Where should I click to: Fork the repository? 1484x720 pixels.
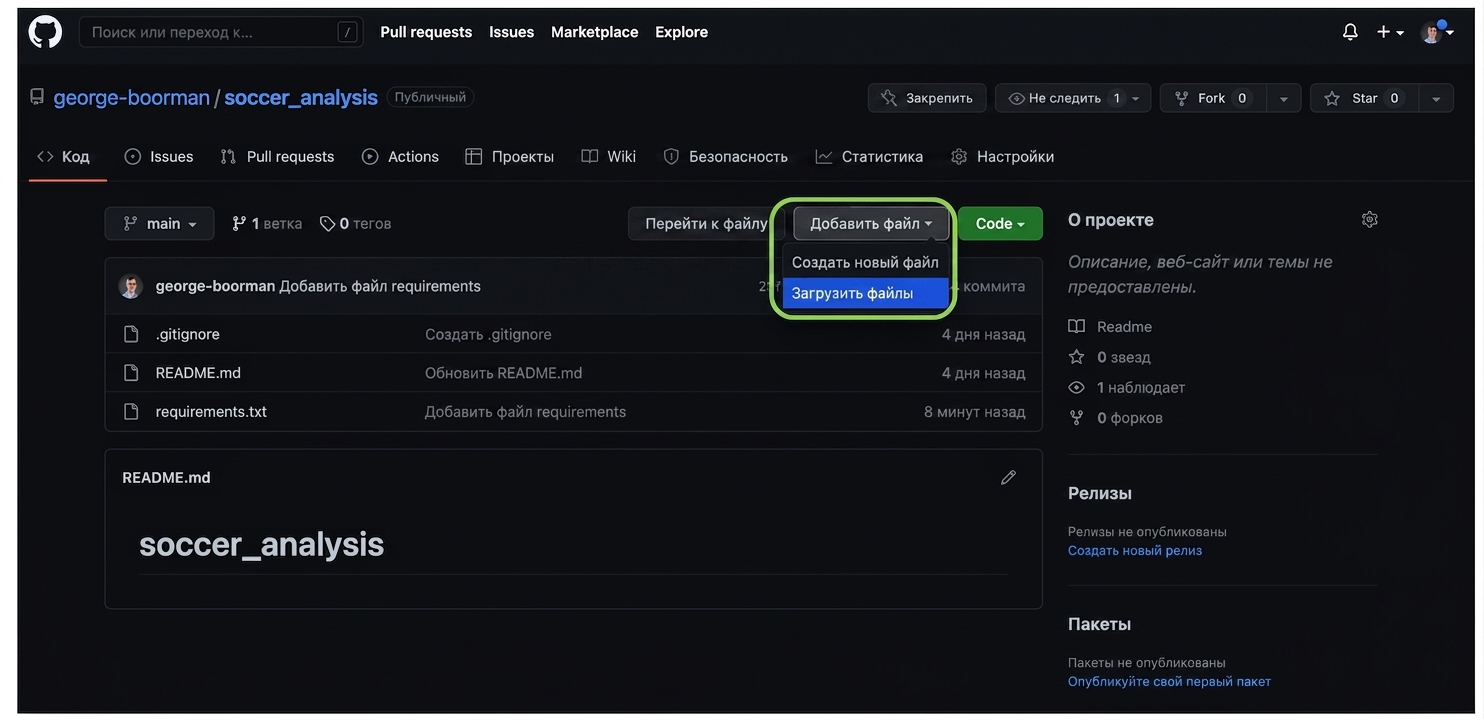[1213, 98]
